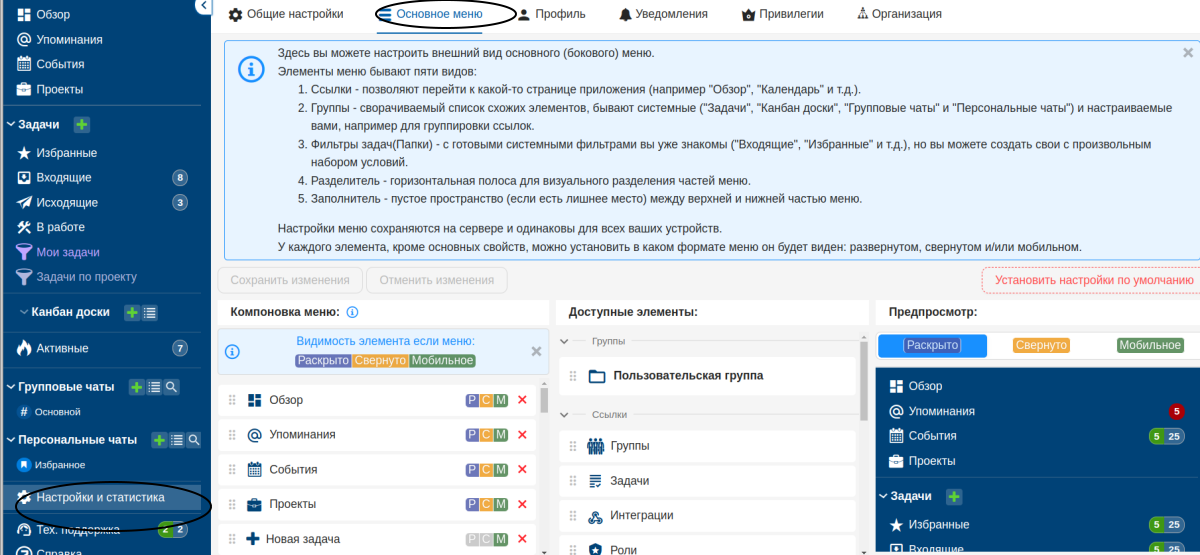Select Свернуто preview mode
Viewport: 1200px width, 555px height.
[x=1041, y=345]
